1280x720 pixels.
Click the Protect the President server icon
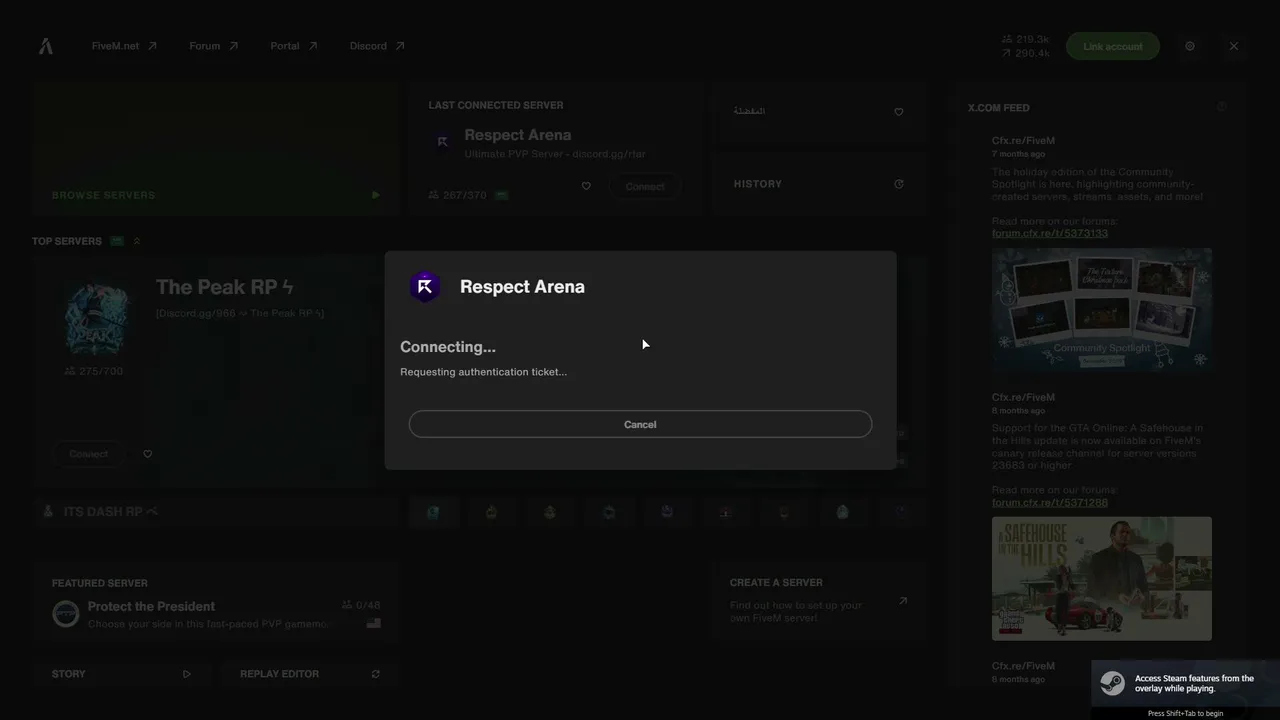66,614
